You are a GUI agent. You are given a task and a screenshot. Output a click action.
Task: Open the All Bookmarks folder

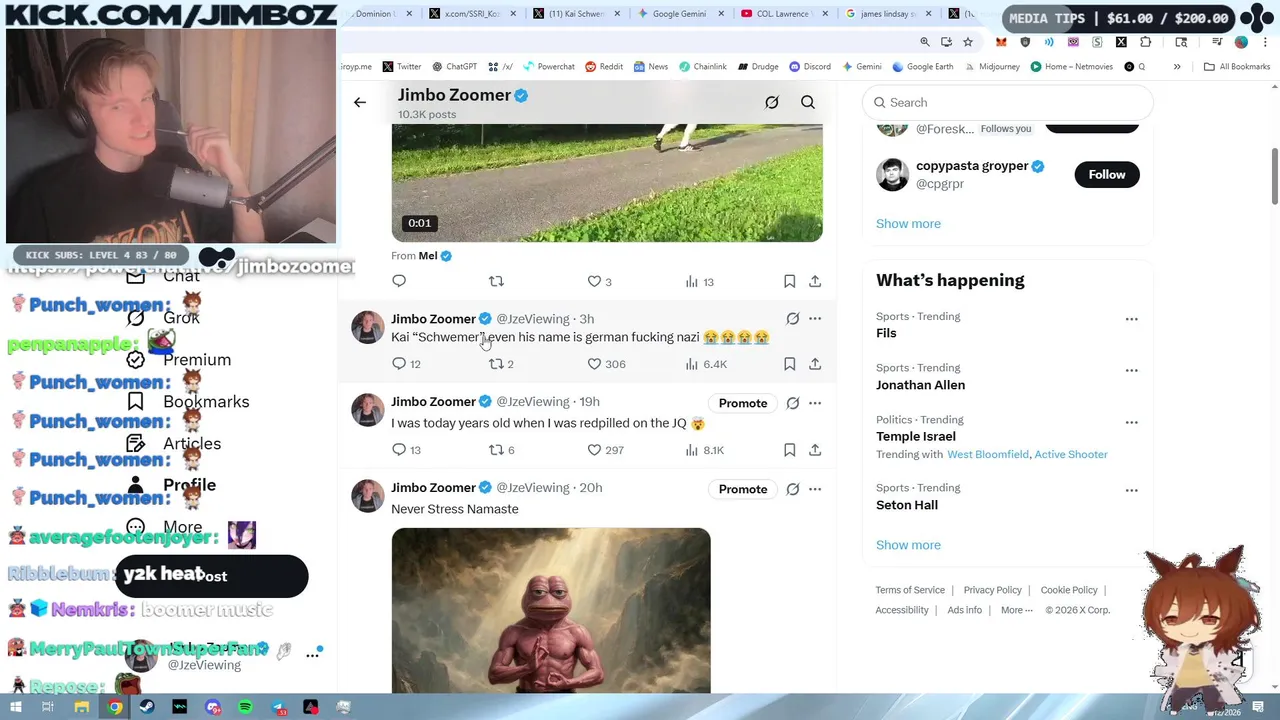[1237, 67]
